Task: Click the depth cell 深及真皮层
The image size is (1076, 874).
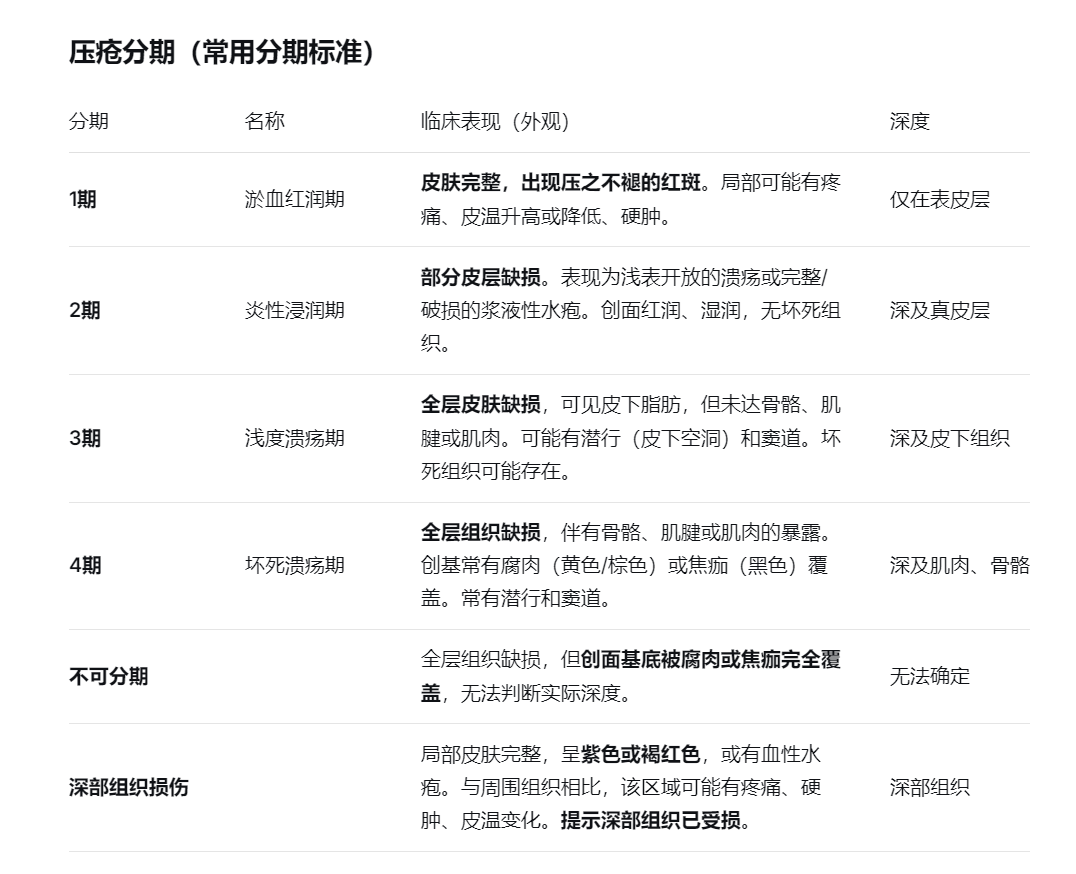Action: point(940,310)
